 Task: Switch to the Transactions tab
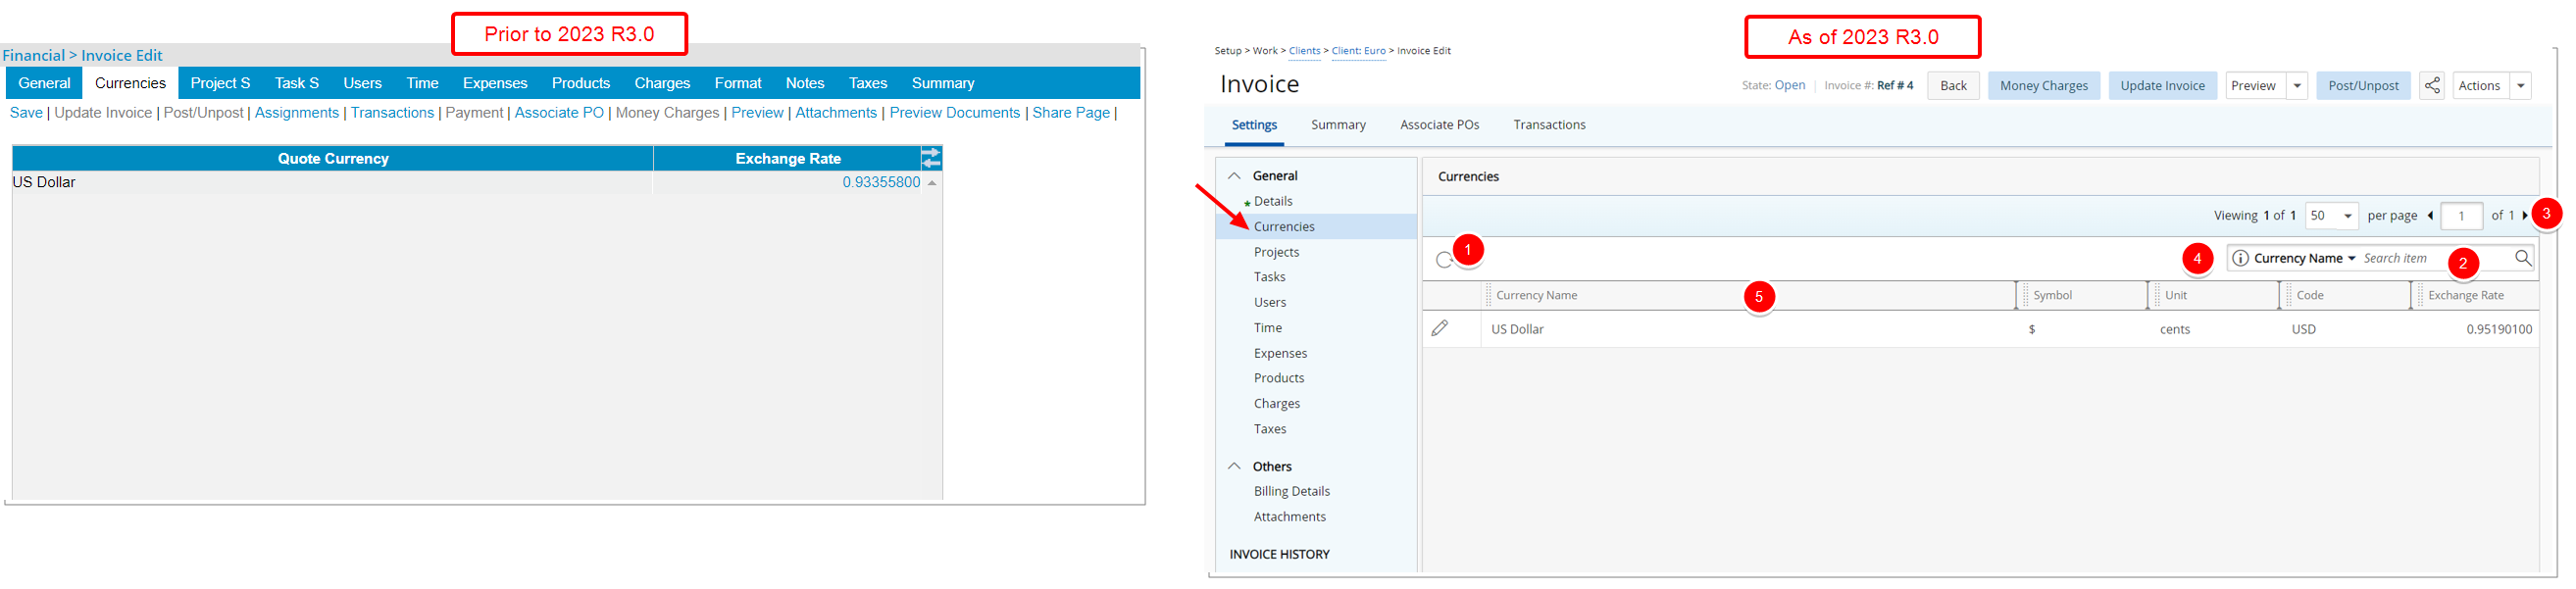1549,125
